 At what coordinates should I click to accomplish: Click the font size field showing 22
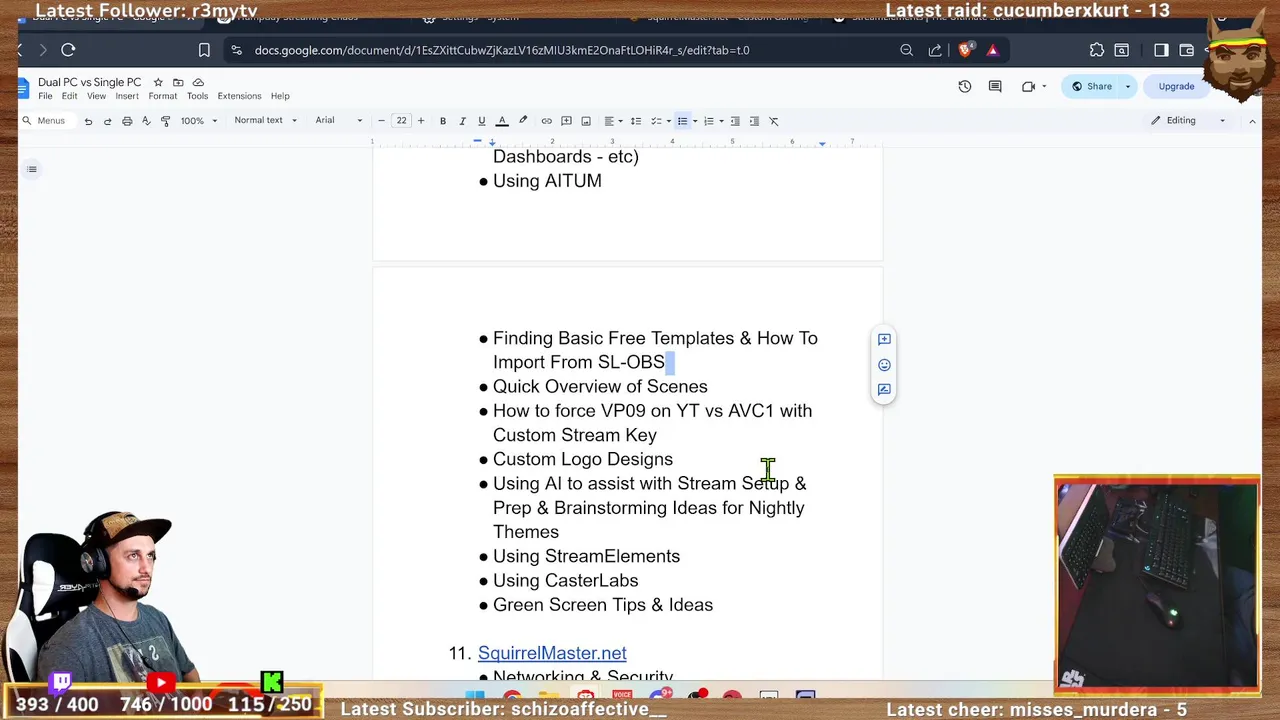coord(401,121)
